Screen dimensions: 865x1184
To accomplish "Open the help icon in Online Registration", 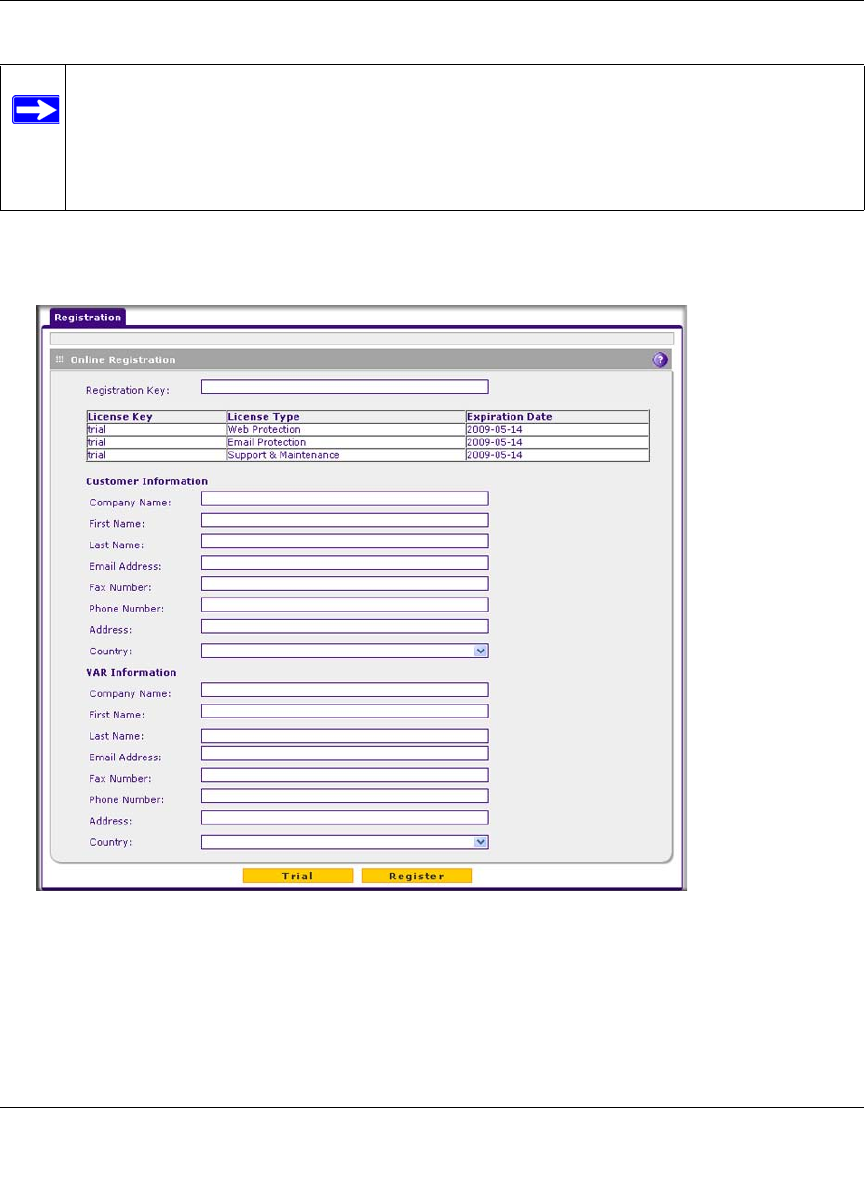I will [660, 360].
